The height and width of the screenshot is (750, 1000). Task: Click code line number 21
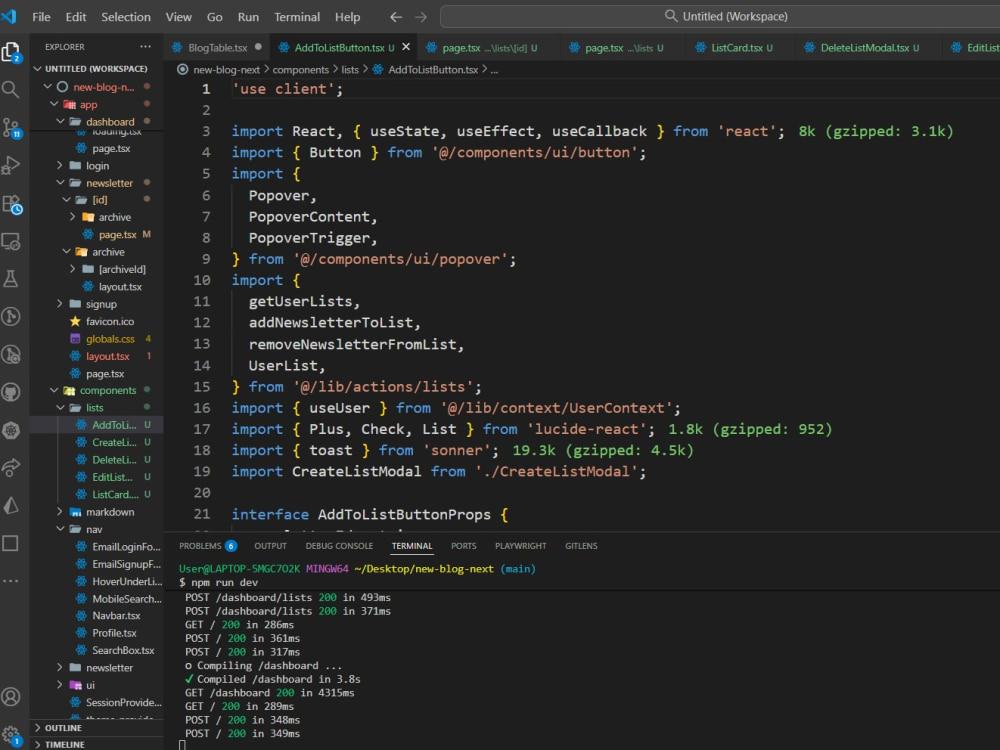202,514
